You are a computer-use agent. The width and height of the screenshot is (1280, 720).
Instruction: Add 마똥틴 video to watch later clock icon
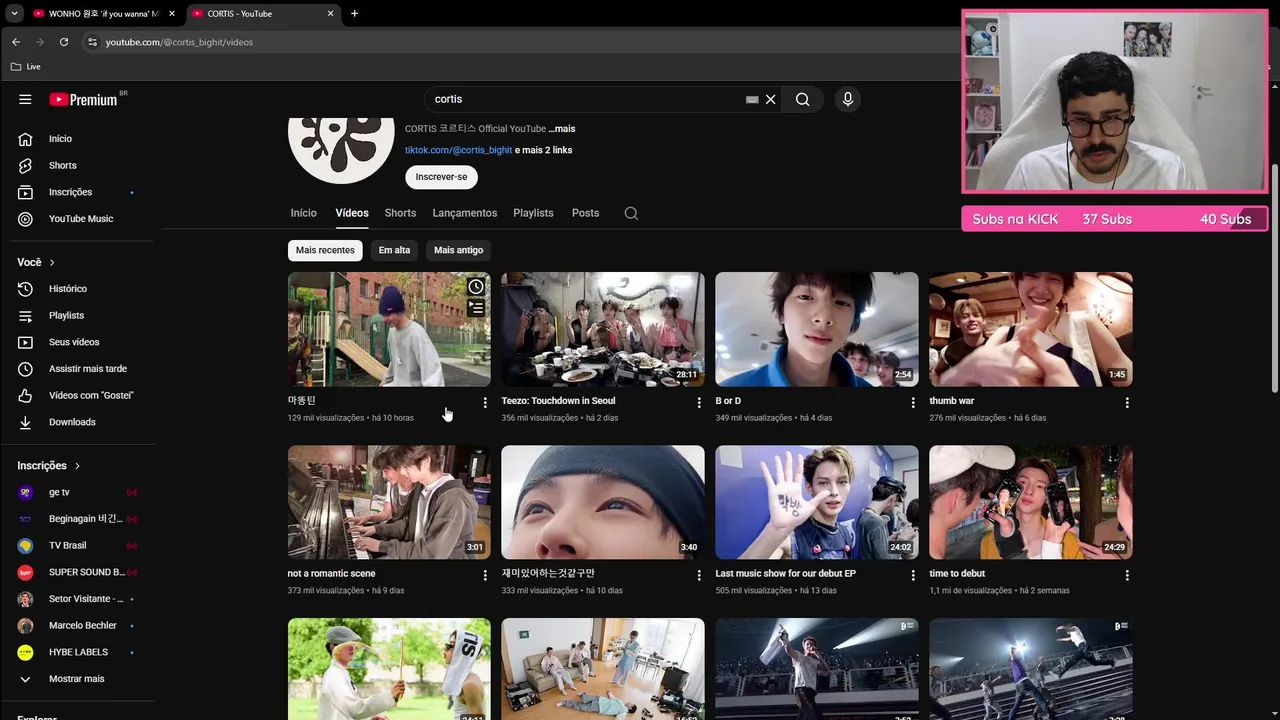476,287
